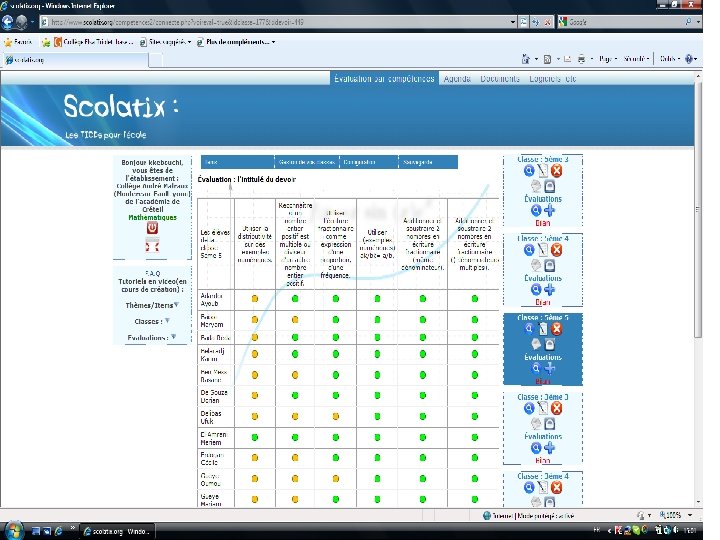
Task: Click the red arrows fullscreen icon under Mathematiques
Action: tap(152, 246)
